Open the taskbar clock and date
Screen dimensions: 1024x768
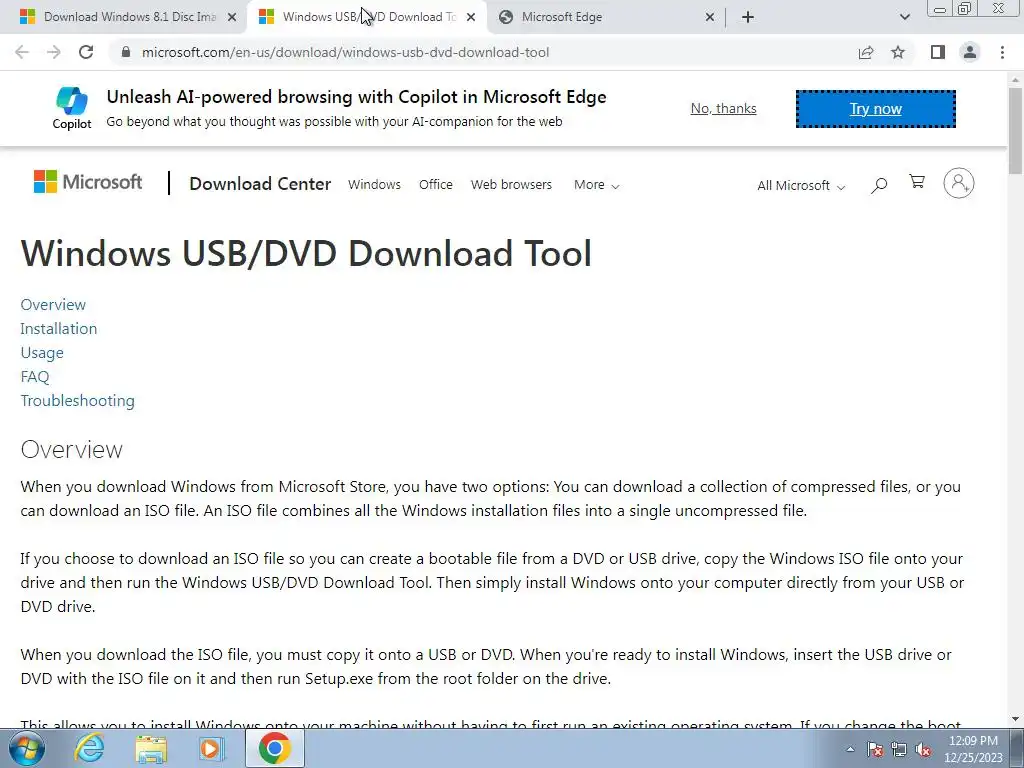[x=973, y=749]
